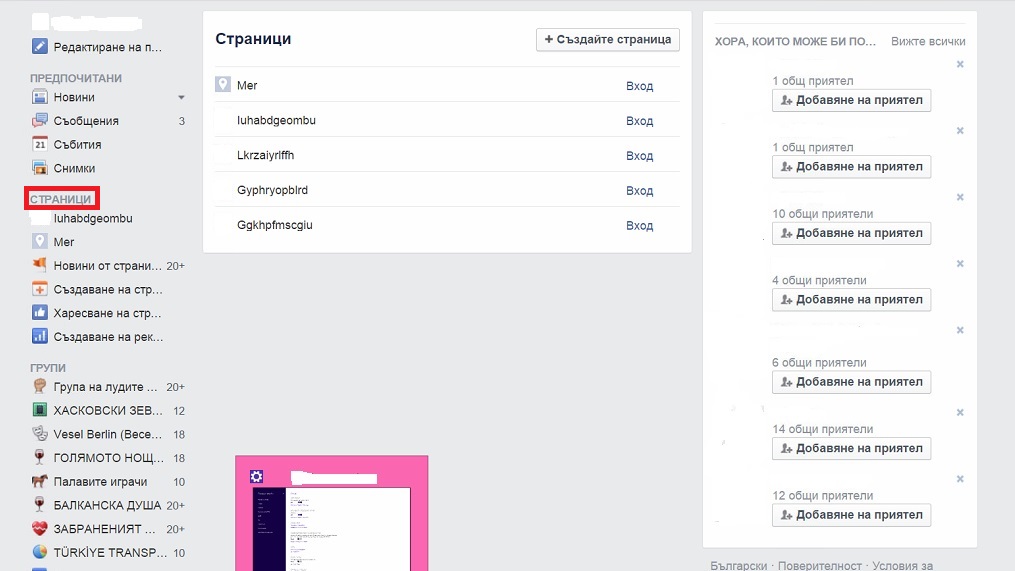Open the Създаване на реклама chart icon

(x=40, y=337)
